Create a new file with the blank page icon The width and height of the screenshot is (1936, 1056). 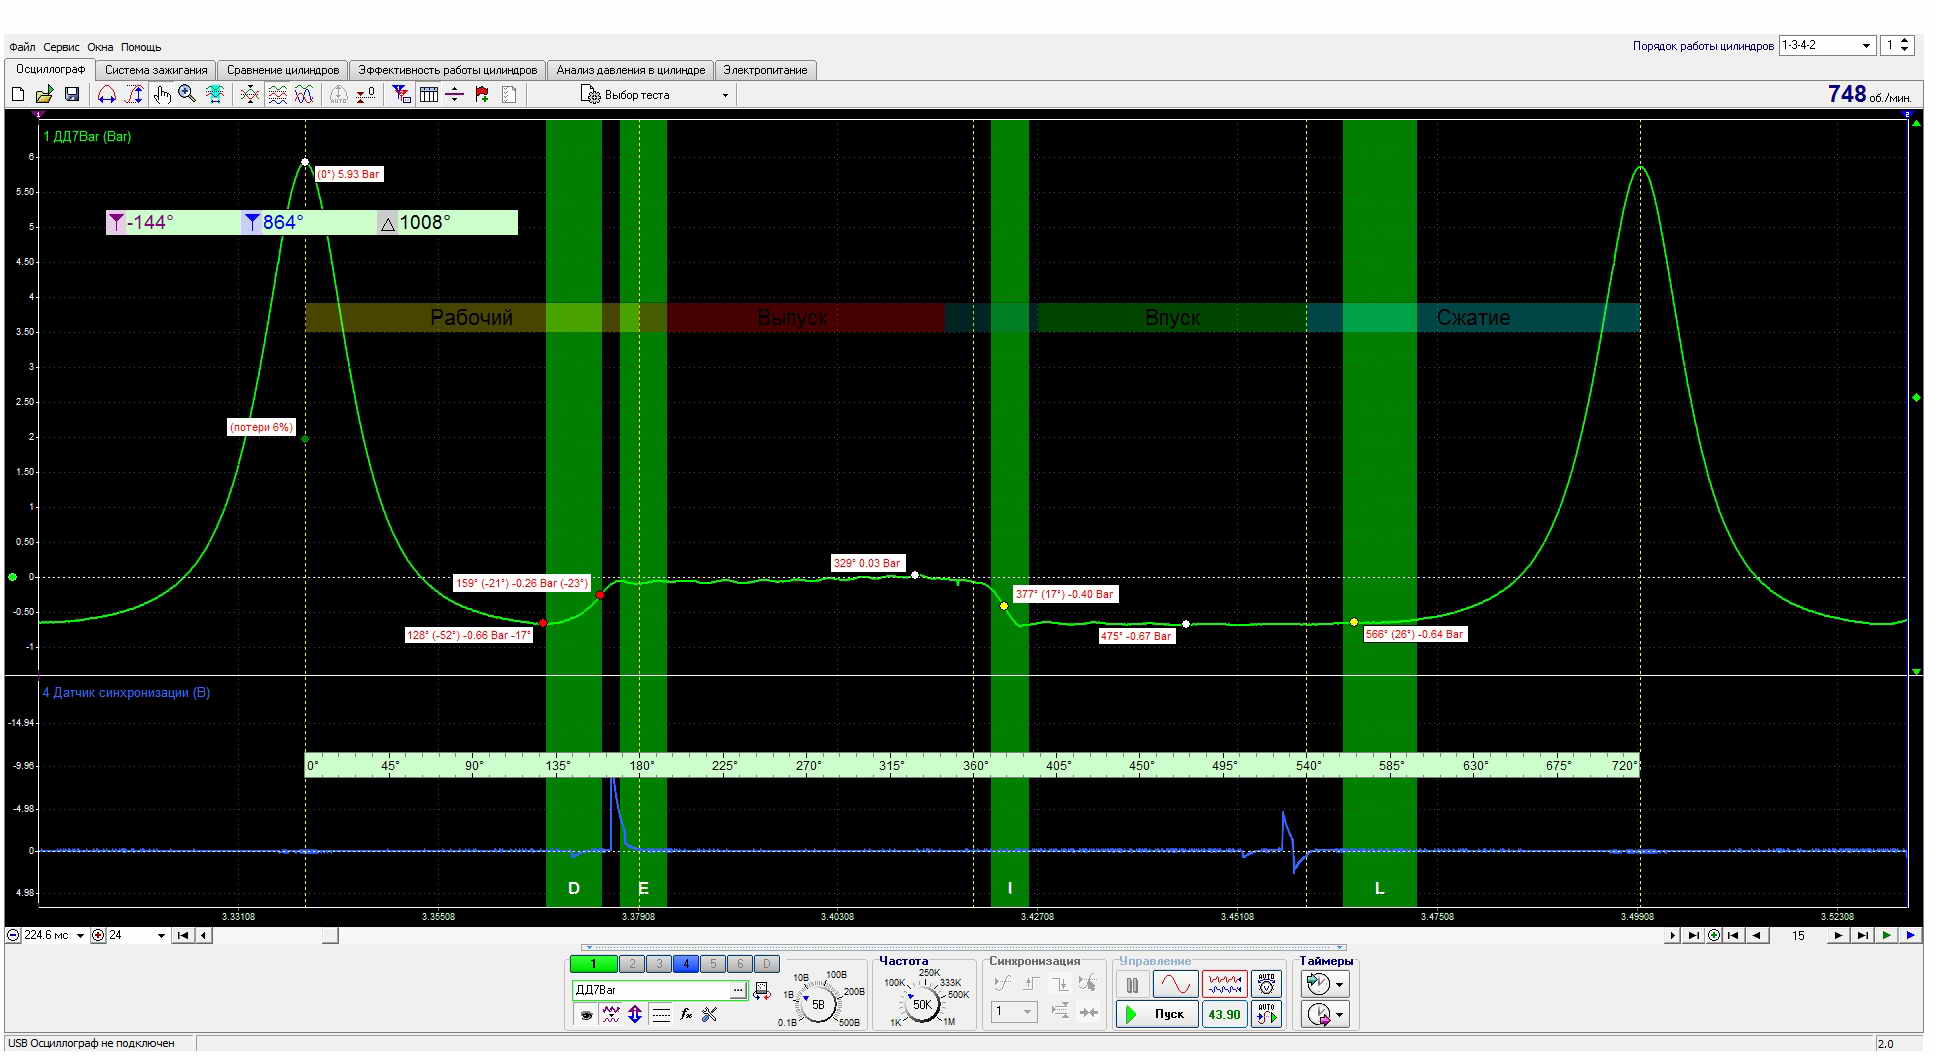pyautogui.click(x=17, y=94)
